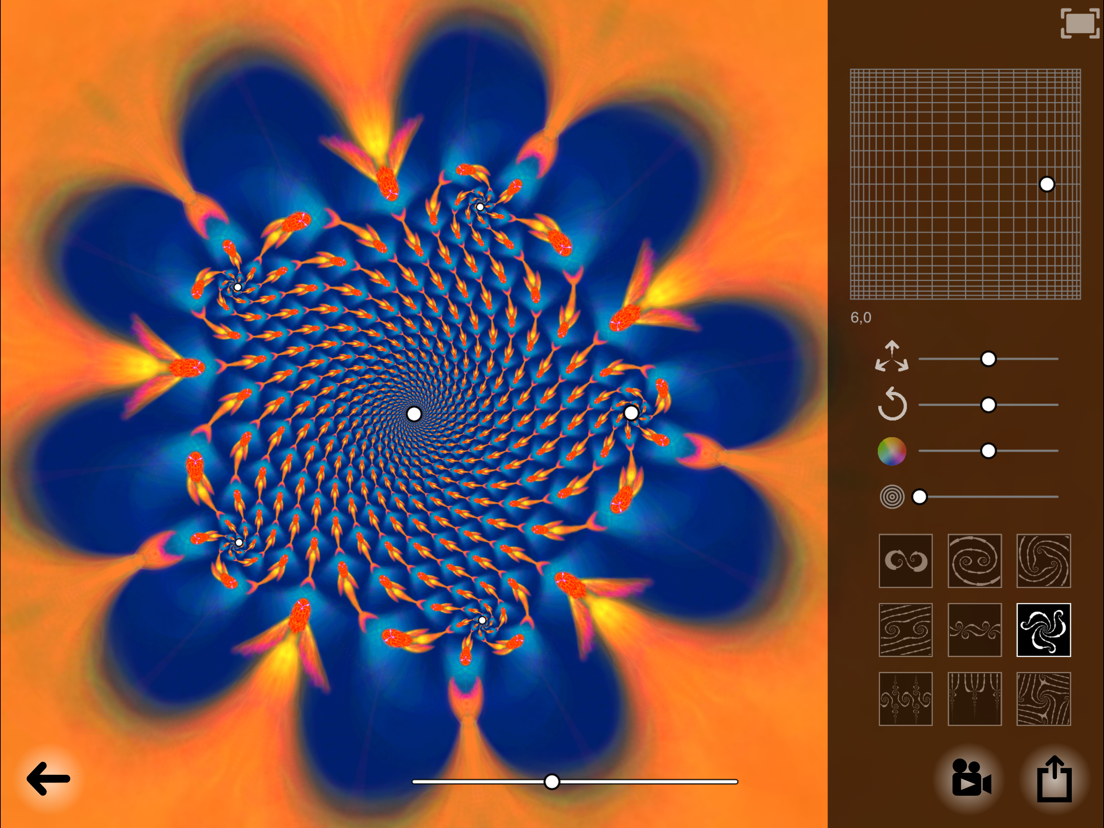The image size is (1104, 828).
Task: Start video recording with the camera icon
Action: click(971, 777)
